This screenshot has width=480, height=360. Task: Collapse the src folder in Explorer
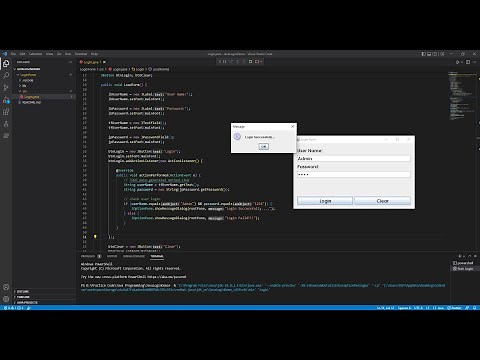click(44, 91)
